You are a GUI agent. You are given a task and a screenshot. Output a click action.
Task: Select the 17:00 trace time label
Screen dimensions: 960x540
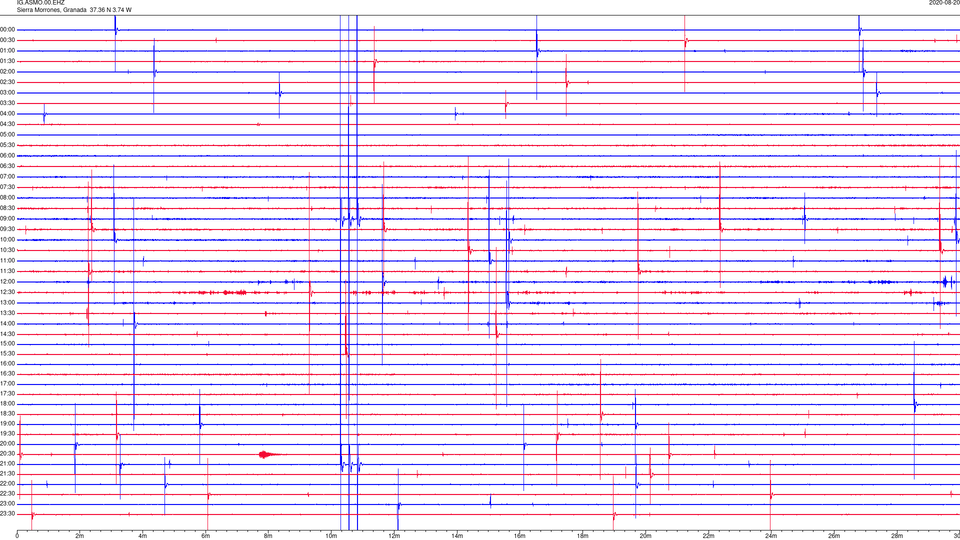(8, 384)
